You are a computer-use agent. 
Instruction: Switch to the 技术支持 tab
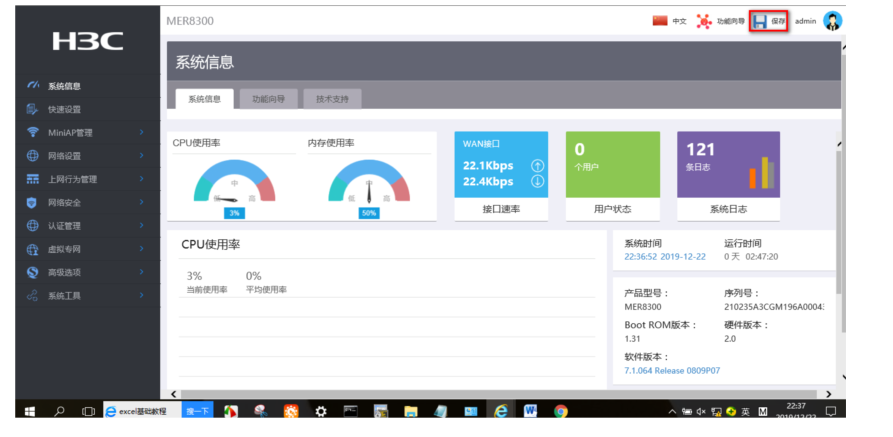point(332,99)
